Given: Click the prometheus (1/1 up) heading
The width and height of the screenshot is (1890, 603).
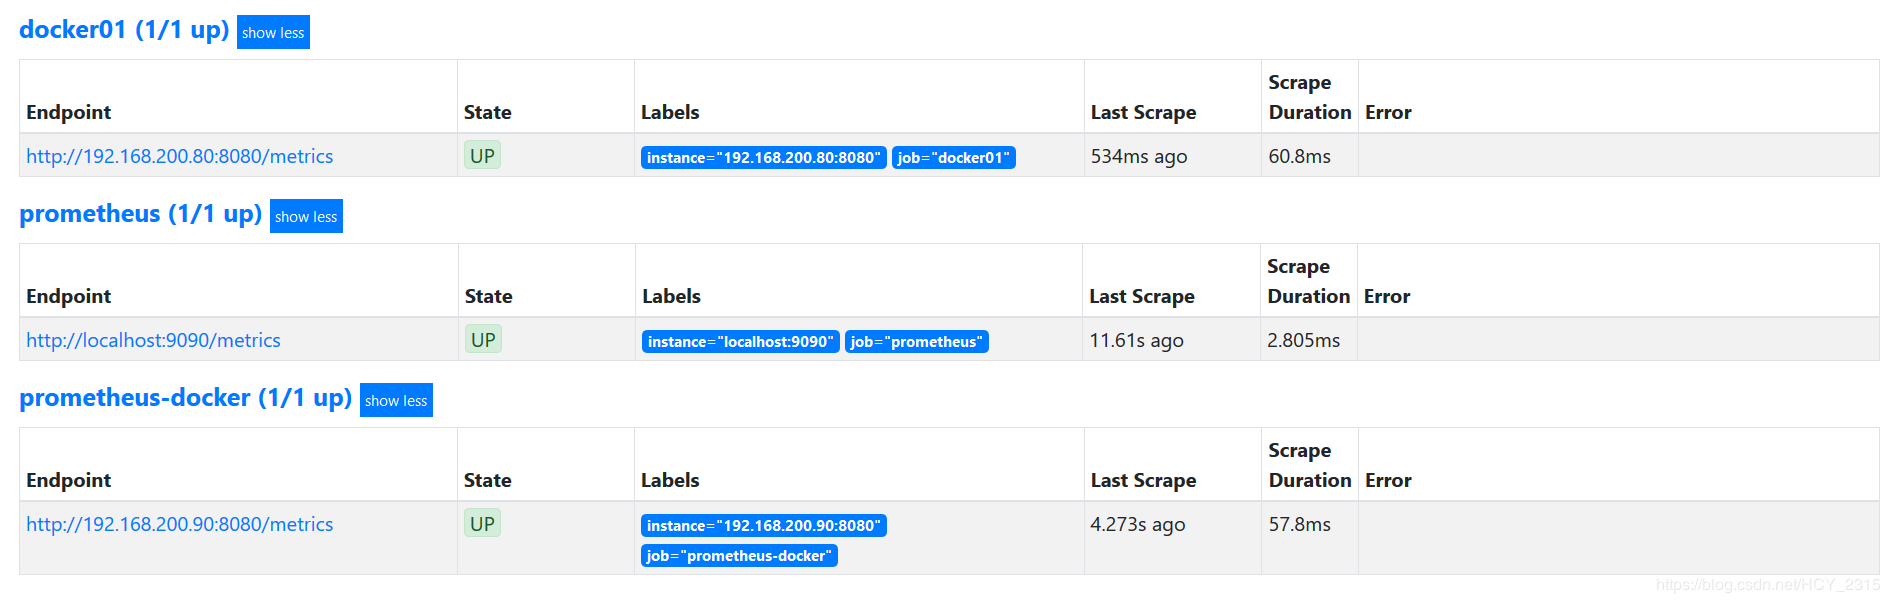Looking at the screenshot, I should (140, 214).
